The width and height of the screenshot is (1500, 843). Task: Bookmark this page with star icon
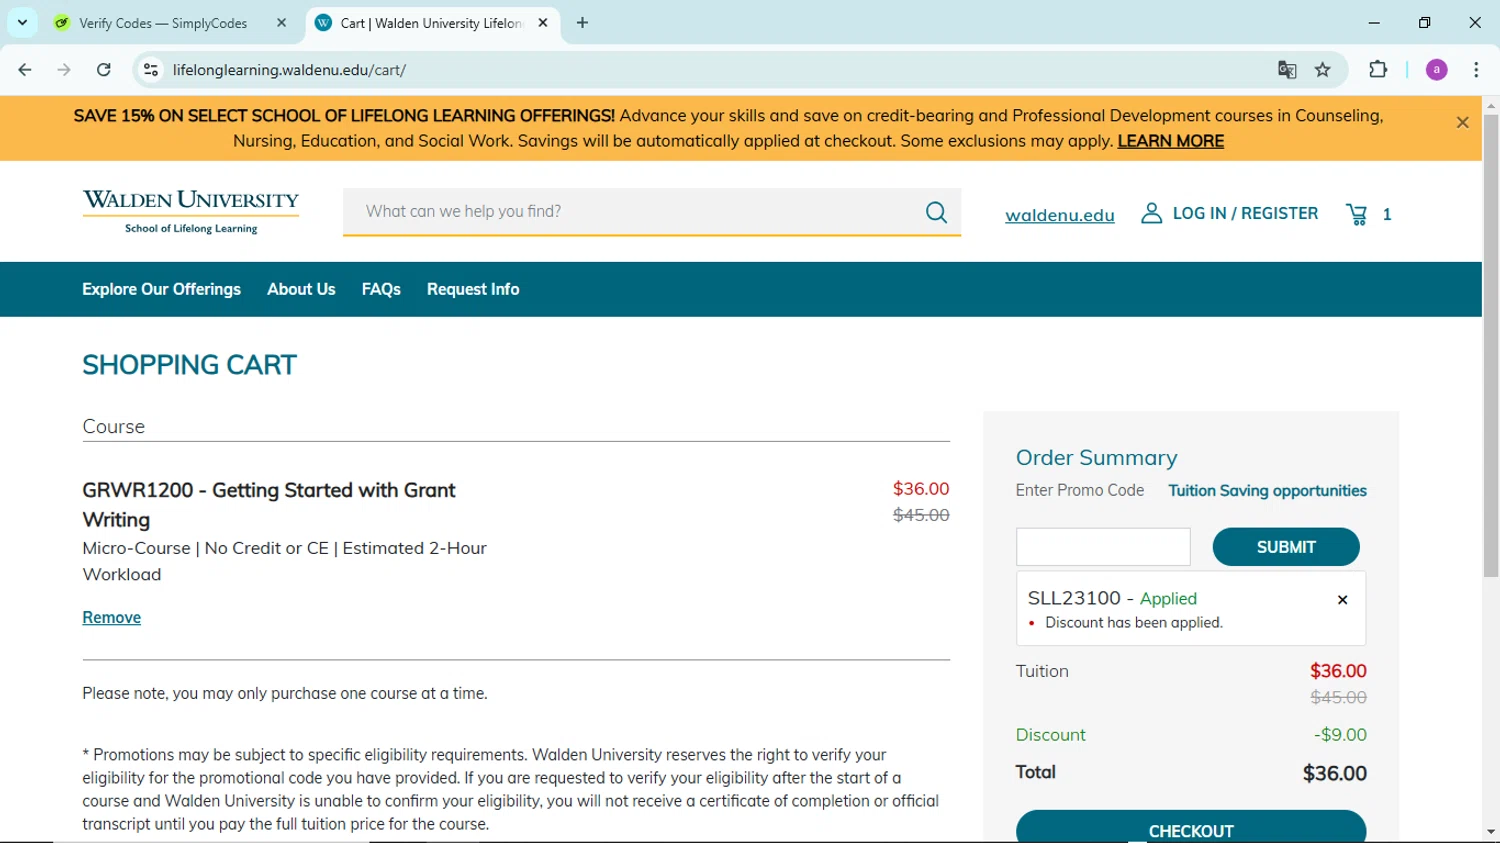[x=1323, y=70]
